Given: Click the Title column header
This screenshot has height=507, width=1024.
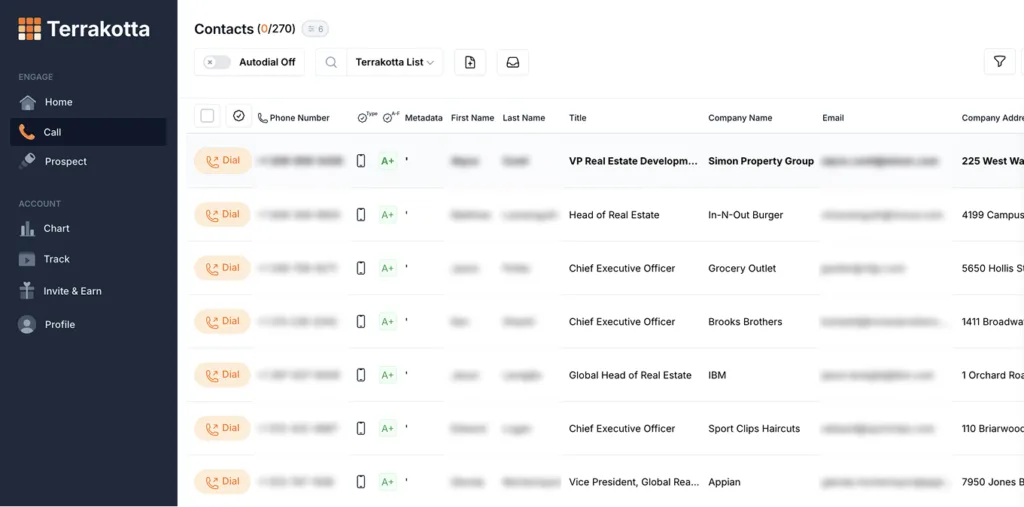Looking at the screenshot, I should 577,118.
